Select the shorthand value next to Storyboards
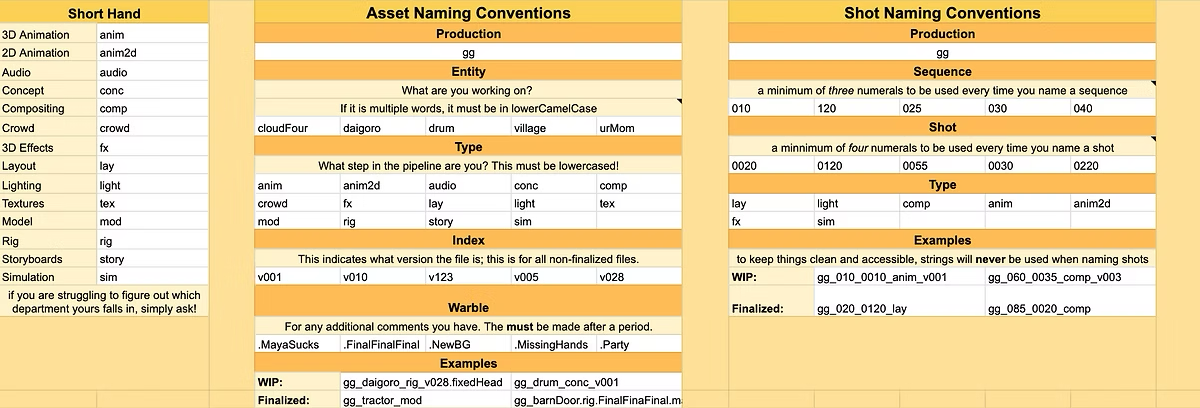Screen dimensions: 1200x408 pos(153,259)
